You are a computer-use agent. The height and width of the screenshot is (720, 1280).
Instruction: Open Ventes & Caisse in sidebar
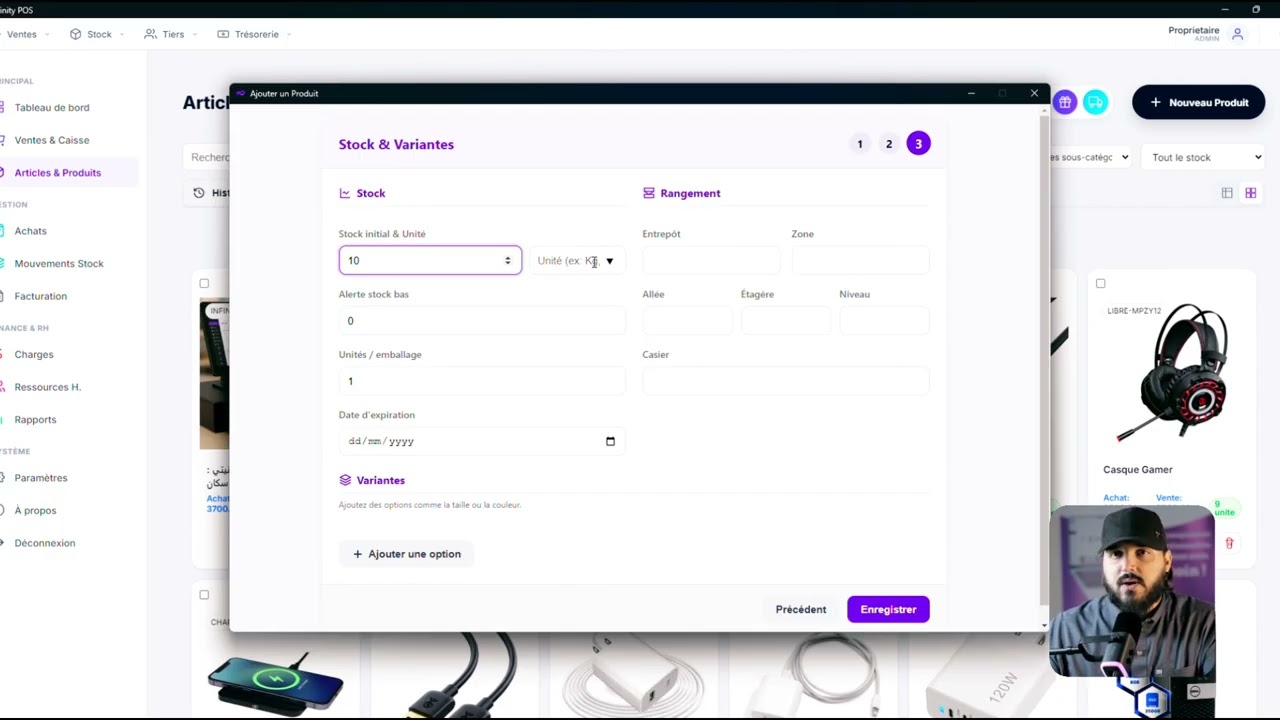click(52, 140)
